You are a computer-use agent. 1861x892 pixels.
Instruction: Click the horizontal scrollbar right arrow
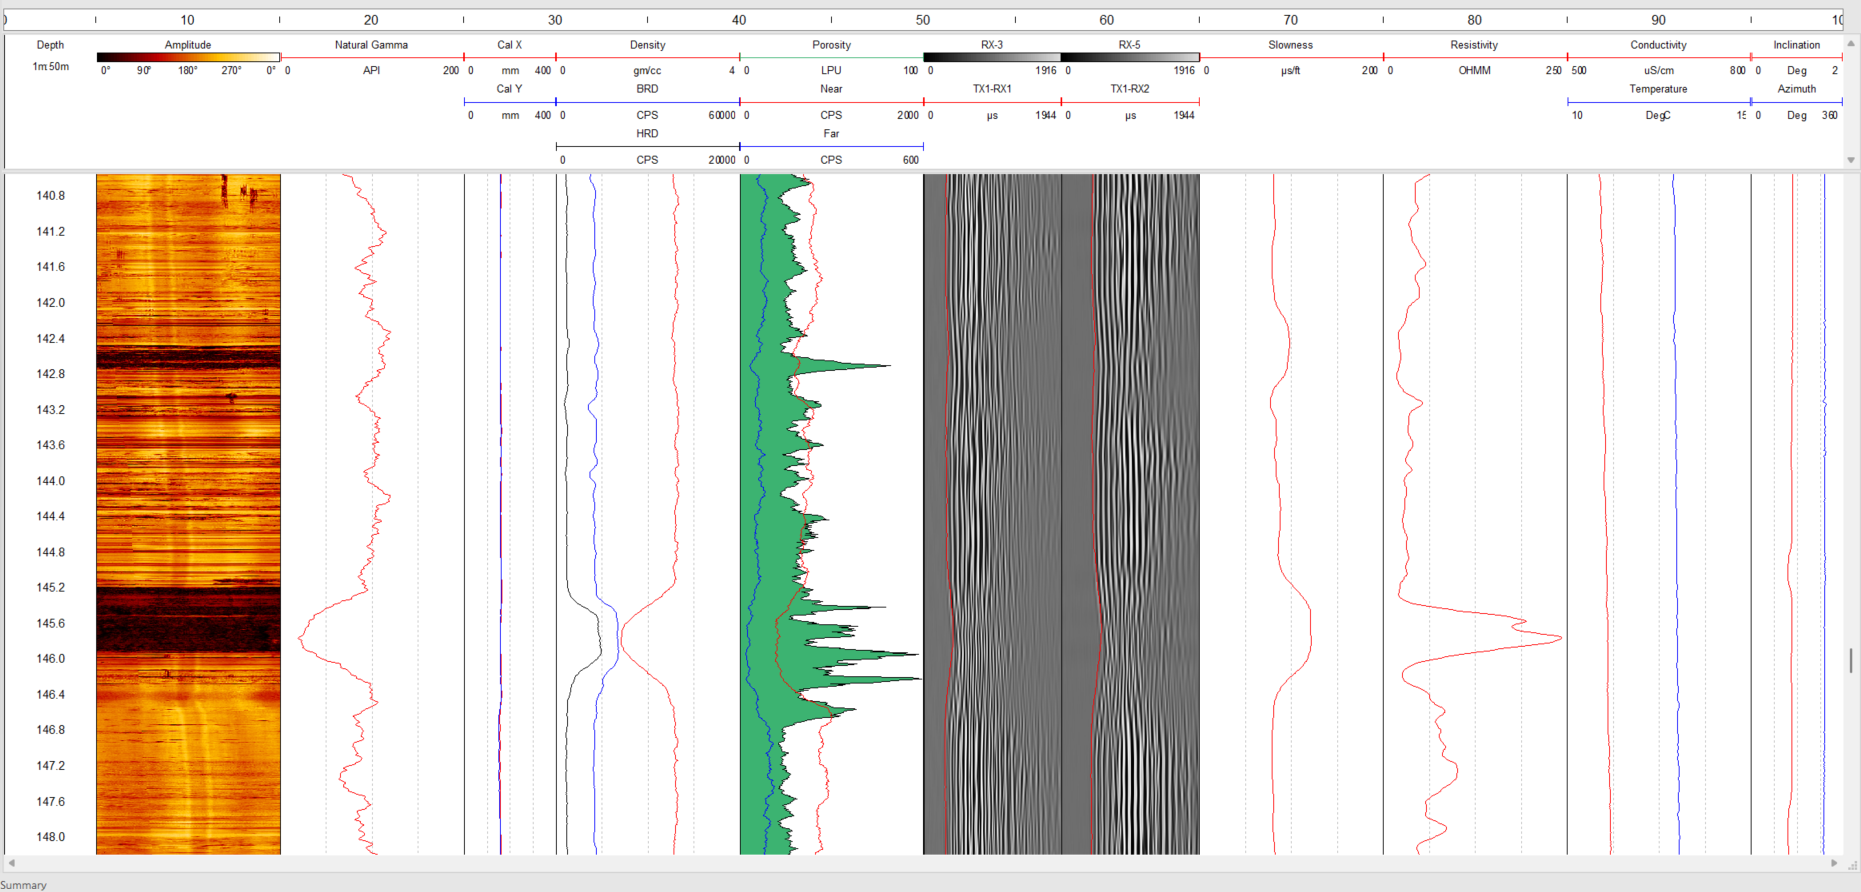tap(1834, 863)
